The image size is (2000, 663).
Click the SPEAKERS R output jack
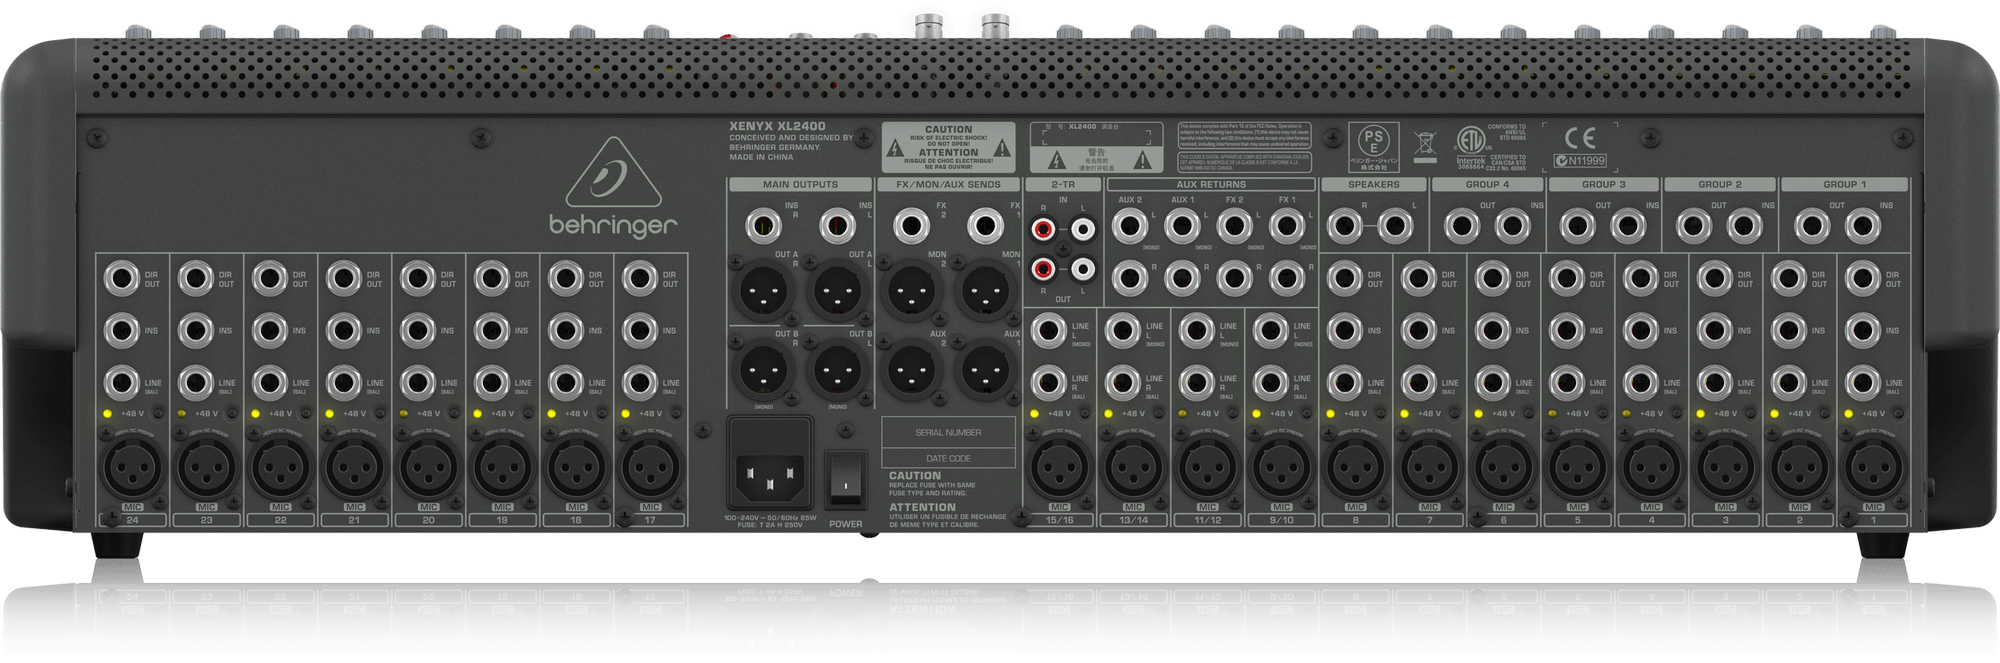pos(1343,227)
